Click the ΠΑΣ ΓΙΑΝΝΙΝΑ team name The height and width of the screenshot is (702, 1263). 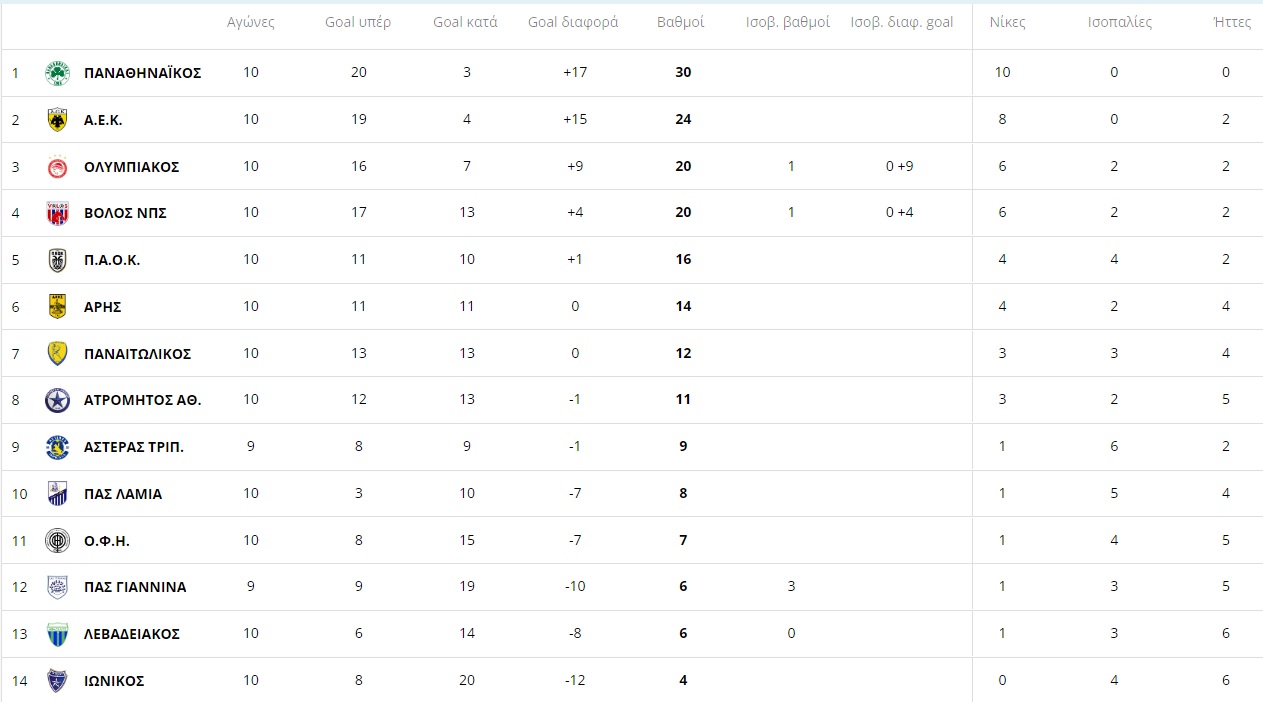[x=135, y=587]
